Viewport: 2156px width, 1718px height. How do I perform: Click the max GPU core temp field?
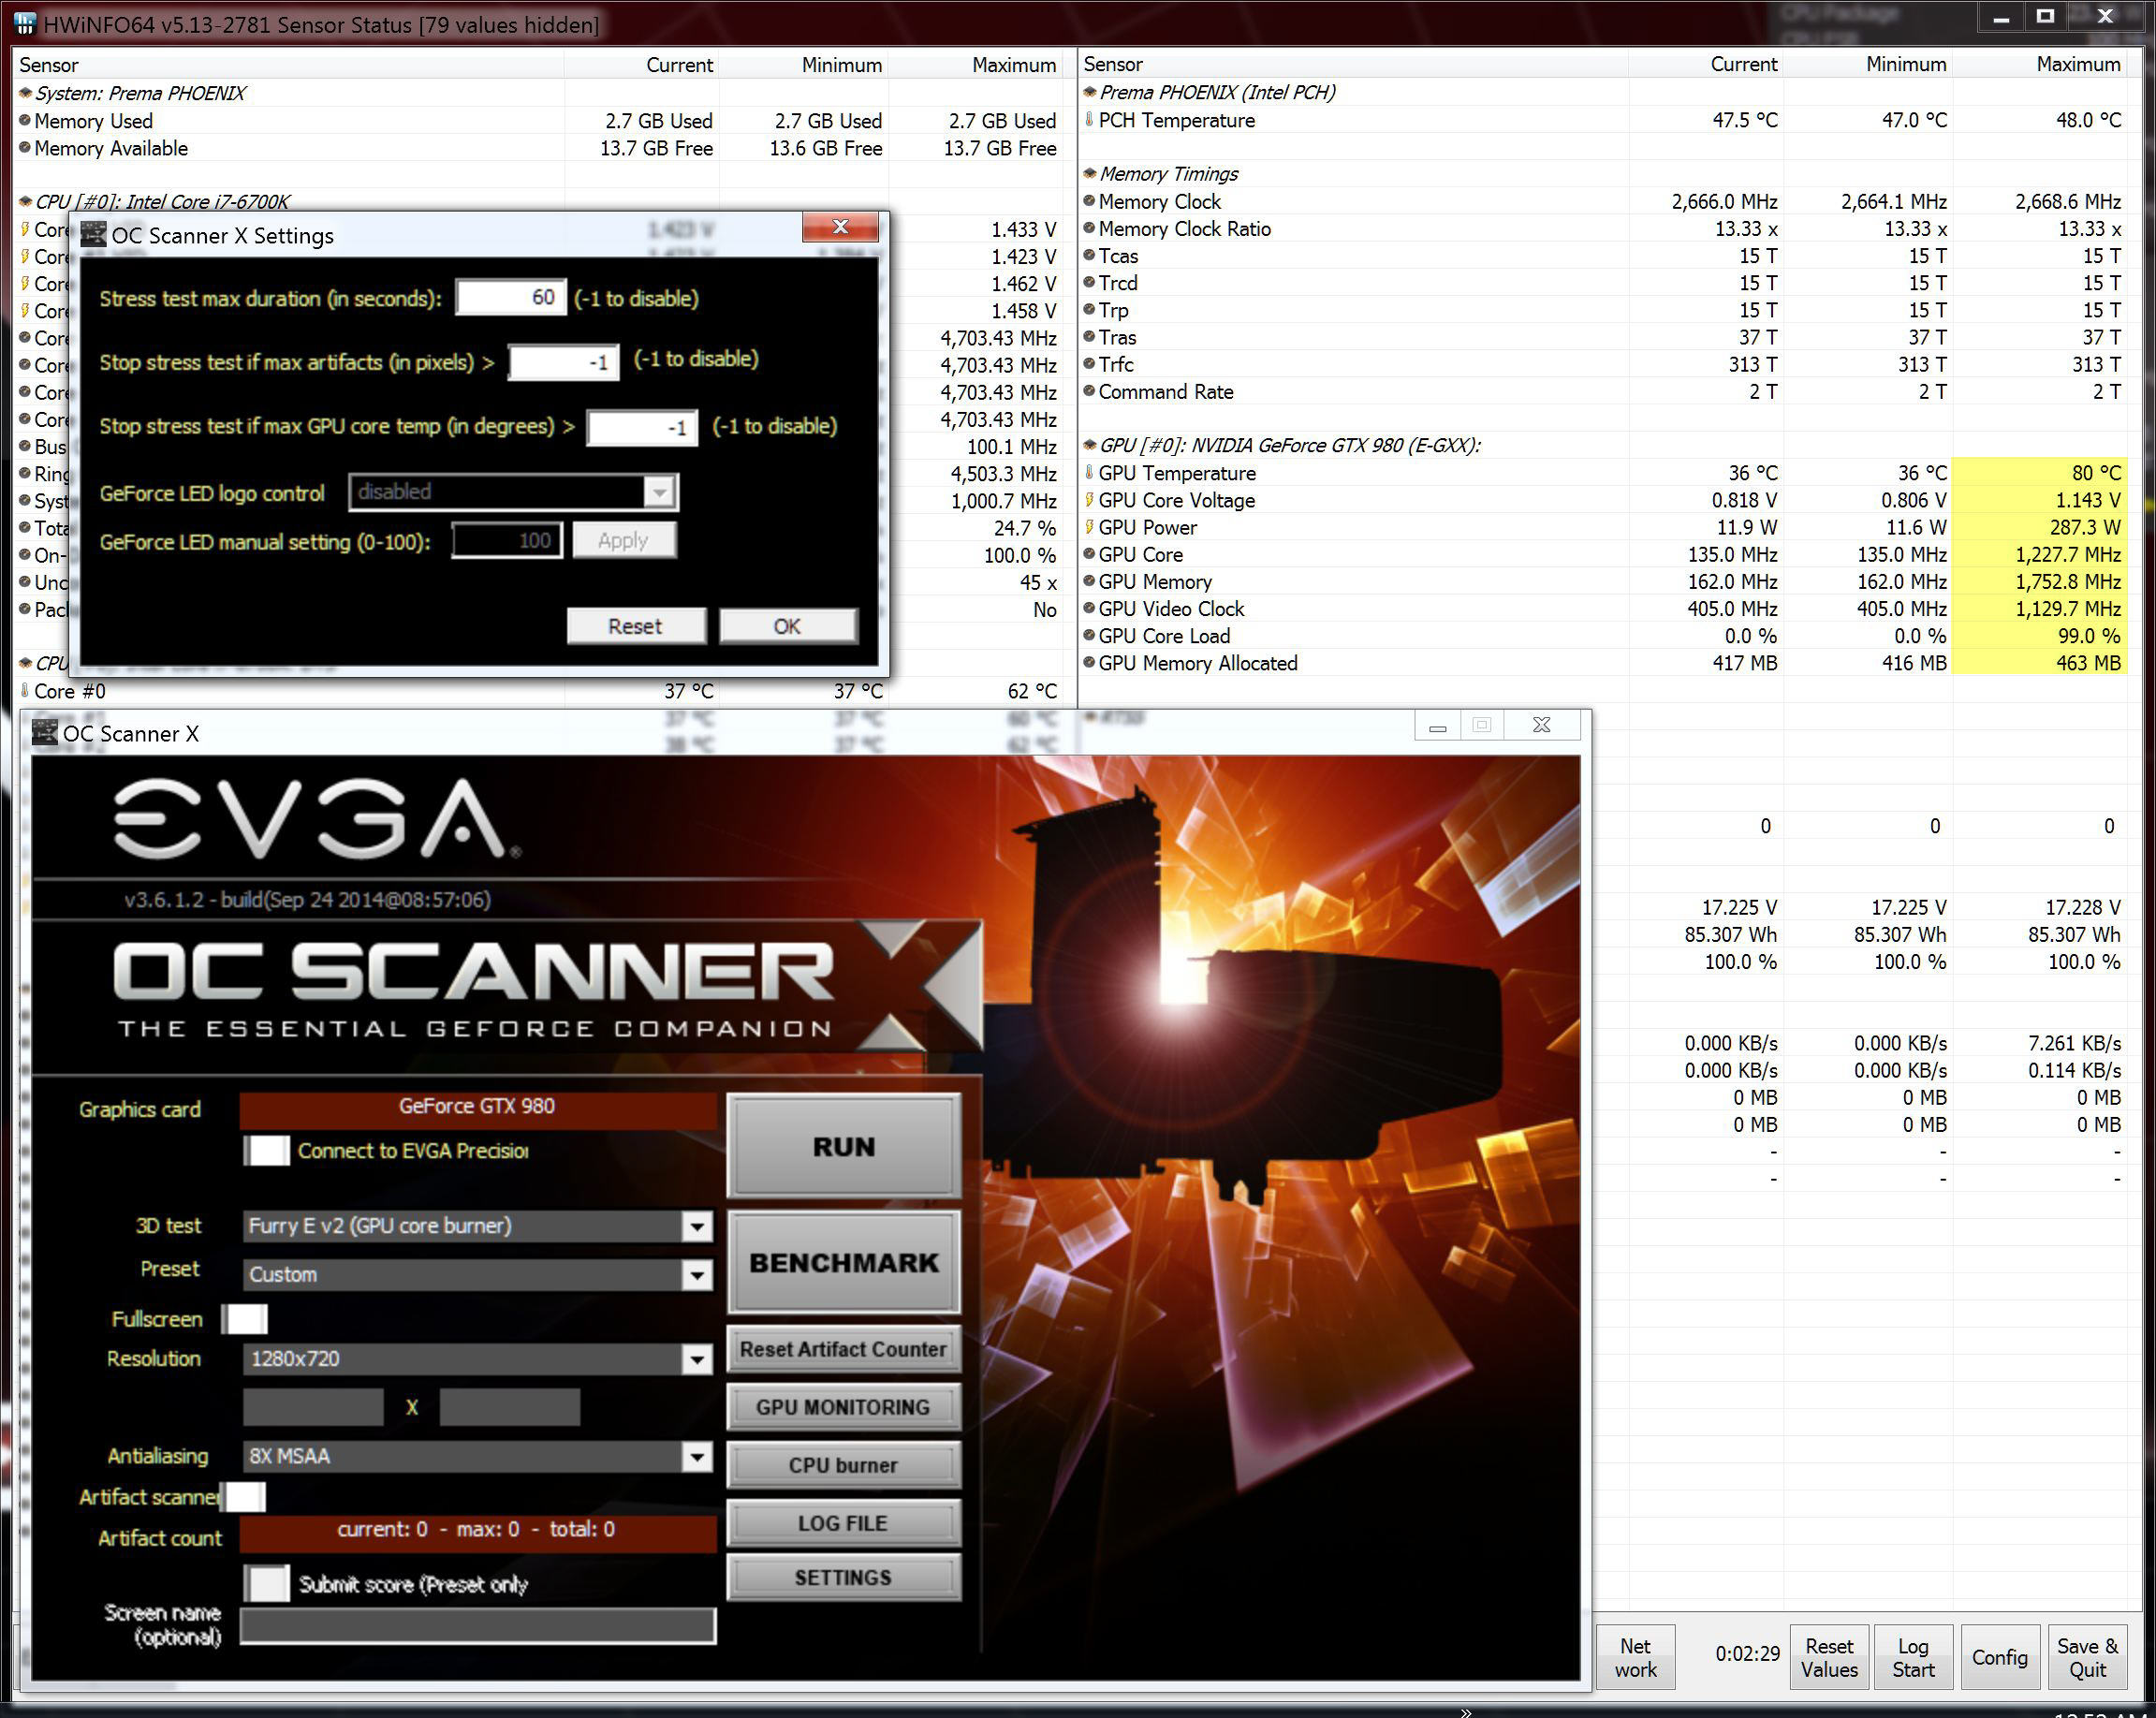click(642, 428)
